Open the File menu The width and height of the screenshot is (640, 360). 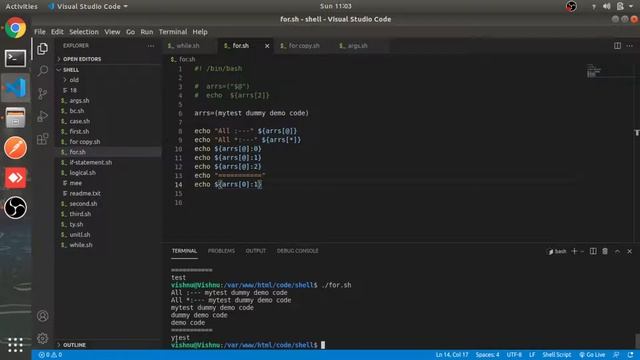coord(40,32)
